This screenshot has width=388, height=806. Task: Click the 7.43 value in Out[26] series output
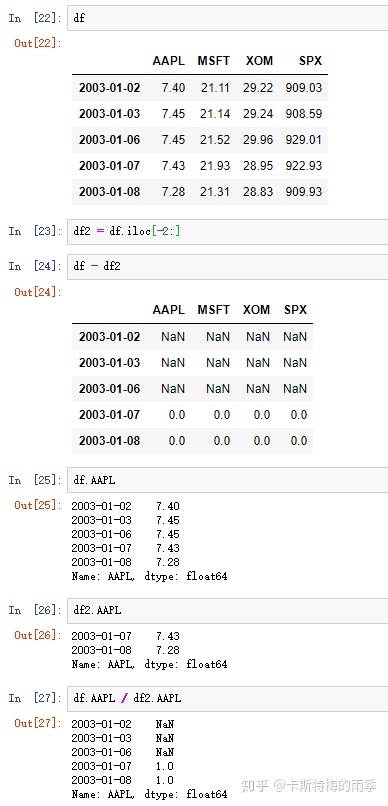pos(168,636)
